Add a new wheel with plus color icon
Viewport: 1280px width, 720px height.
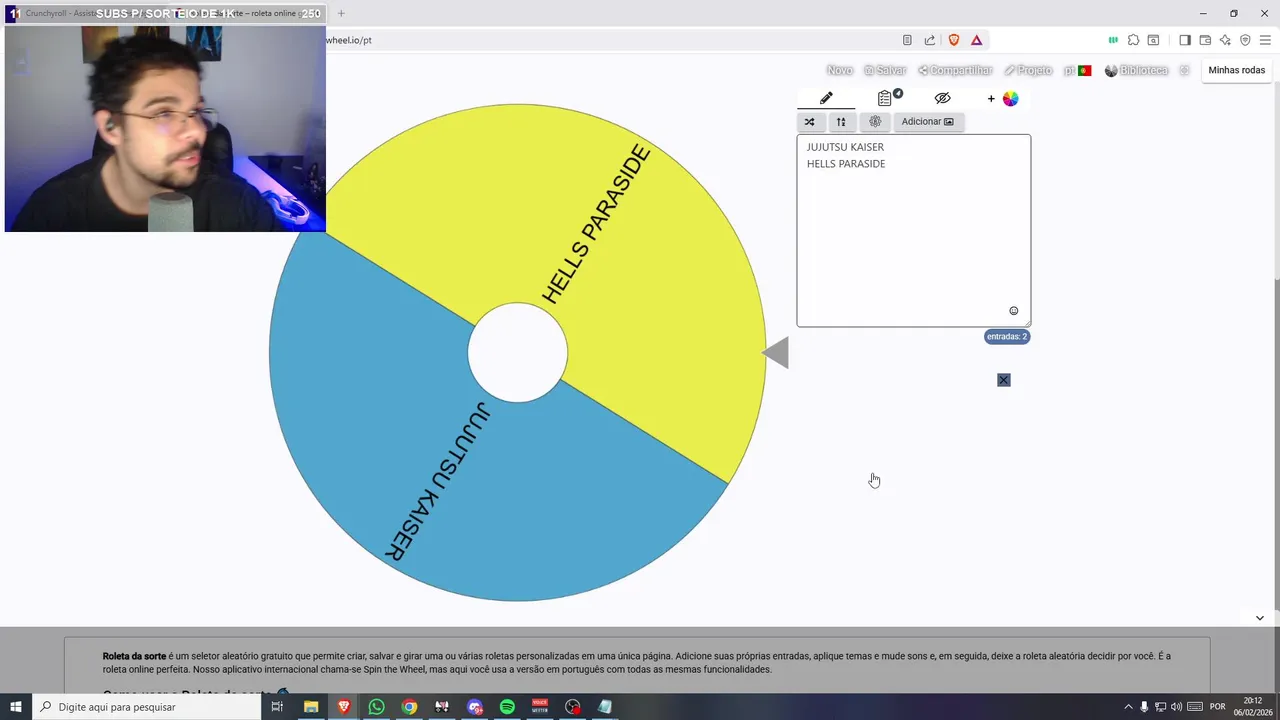[x=1003, y=98]
